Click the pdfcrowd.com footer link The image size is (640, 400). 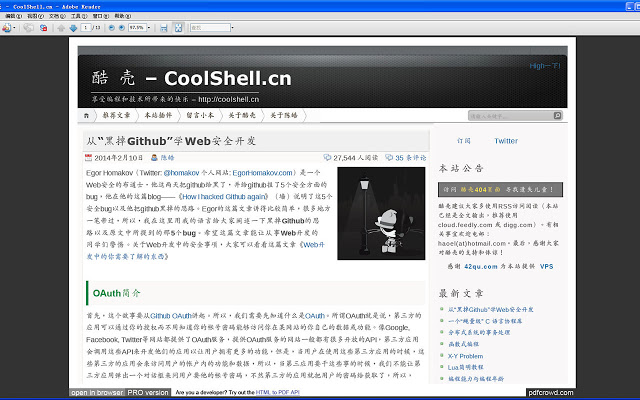click(x=551, y=393)
